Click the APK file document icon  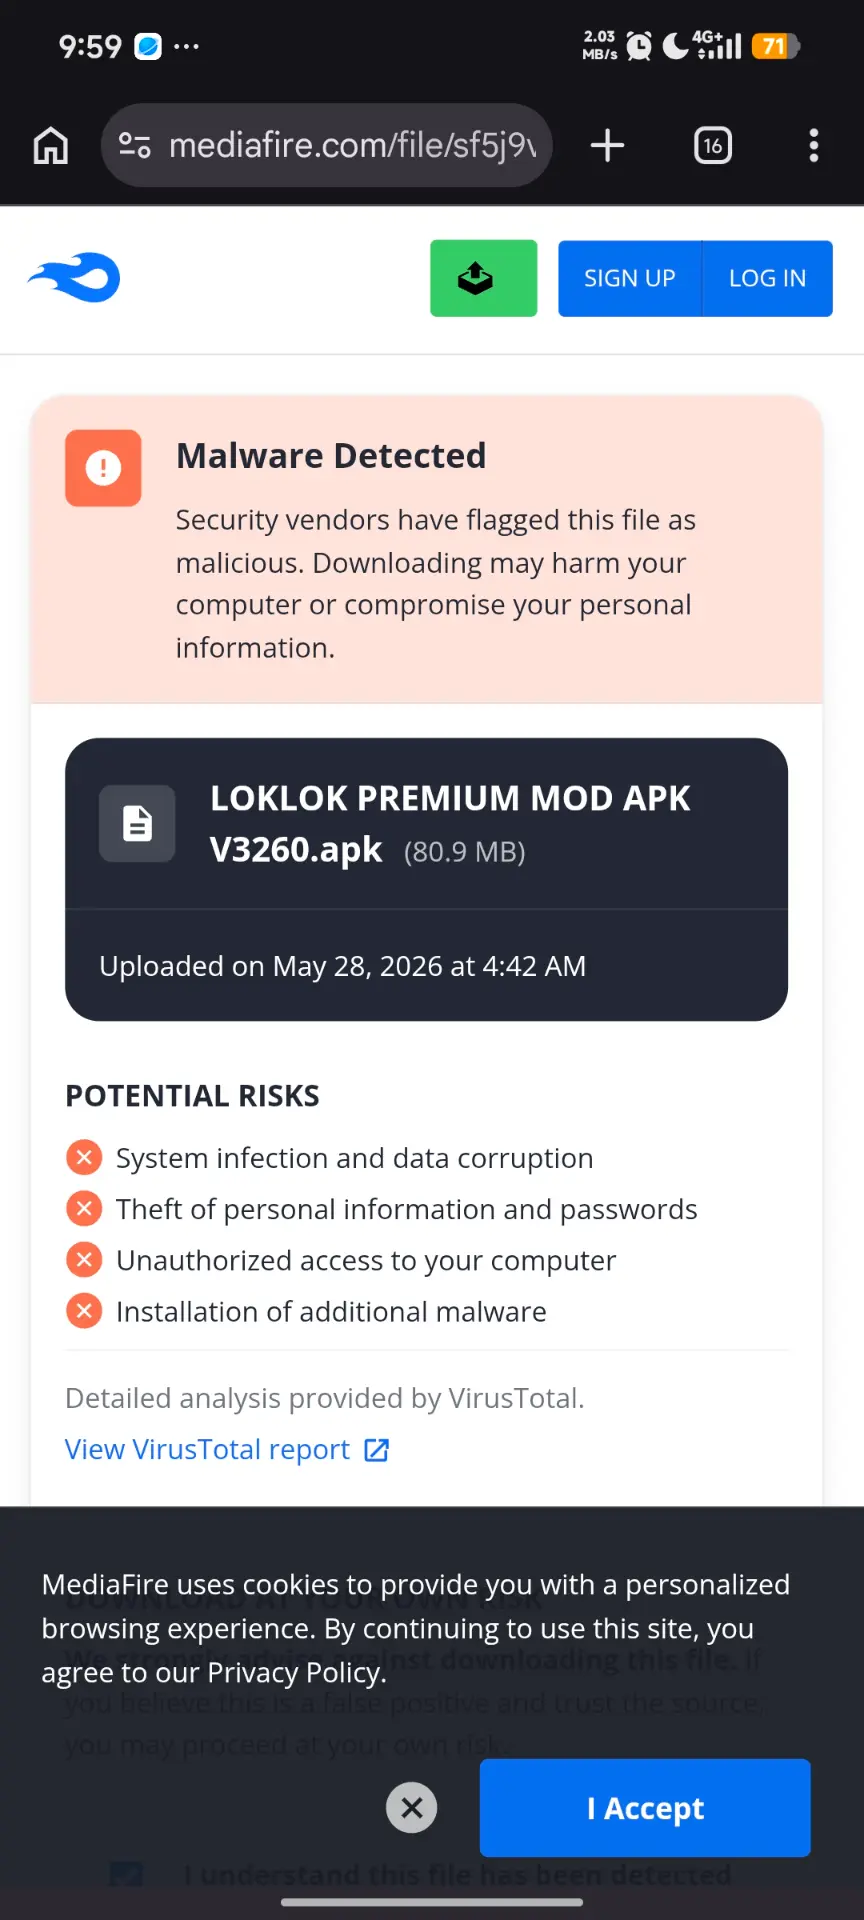point(137,824)
